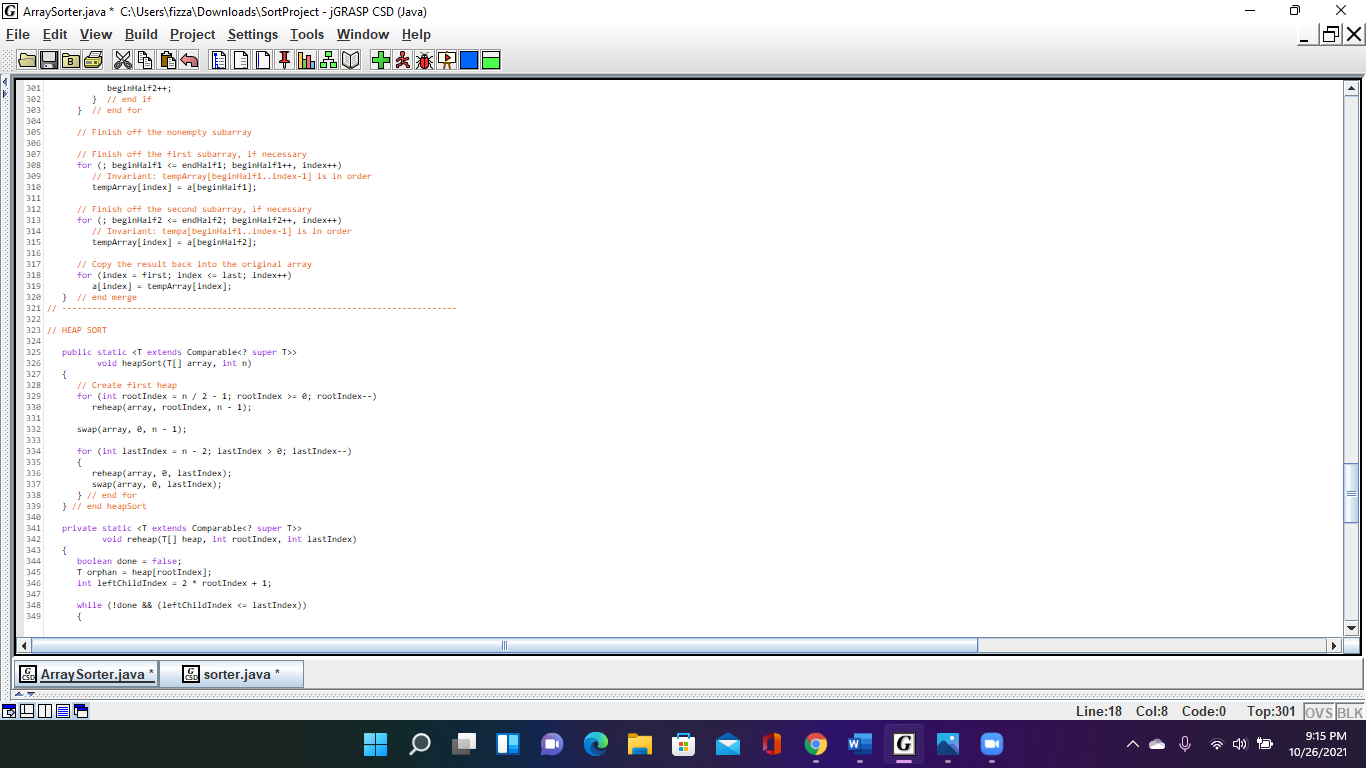Open the Settings menu
The image size is (1366, 768).
(x=253, y=34)
